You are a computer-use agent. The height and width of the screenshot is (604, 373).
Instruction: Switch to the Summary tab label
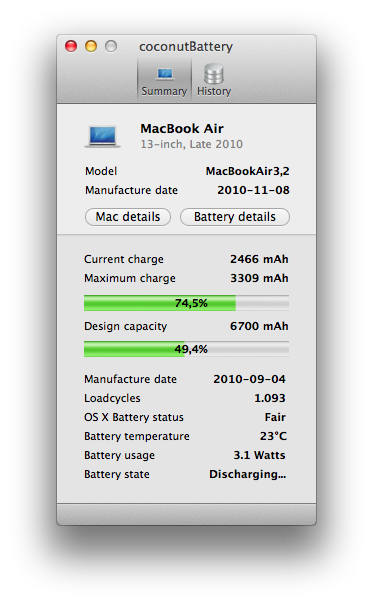click(x=164, y=91)
